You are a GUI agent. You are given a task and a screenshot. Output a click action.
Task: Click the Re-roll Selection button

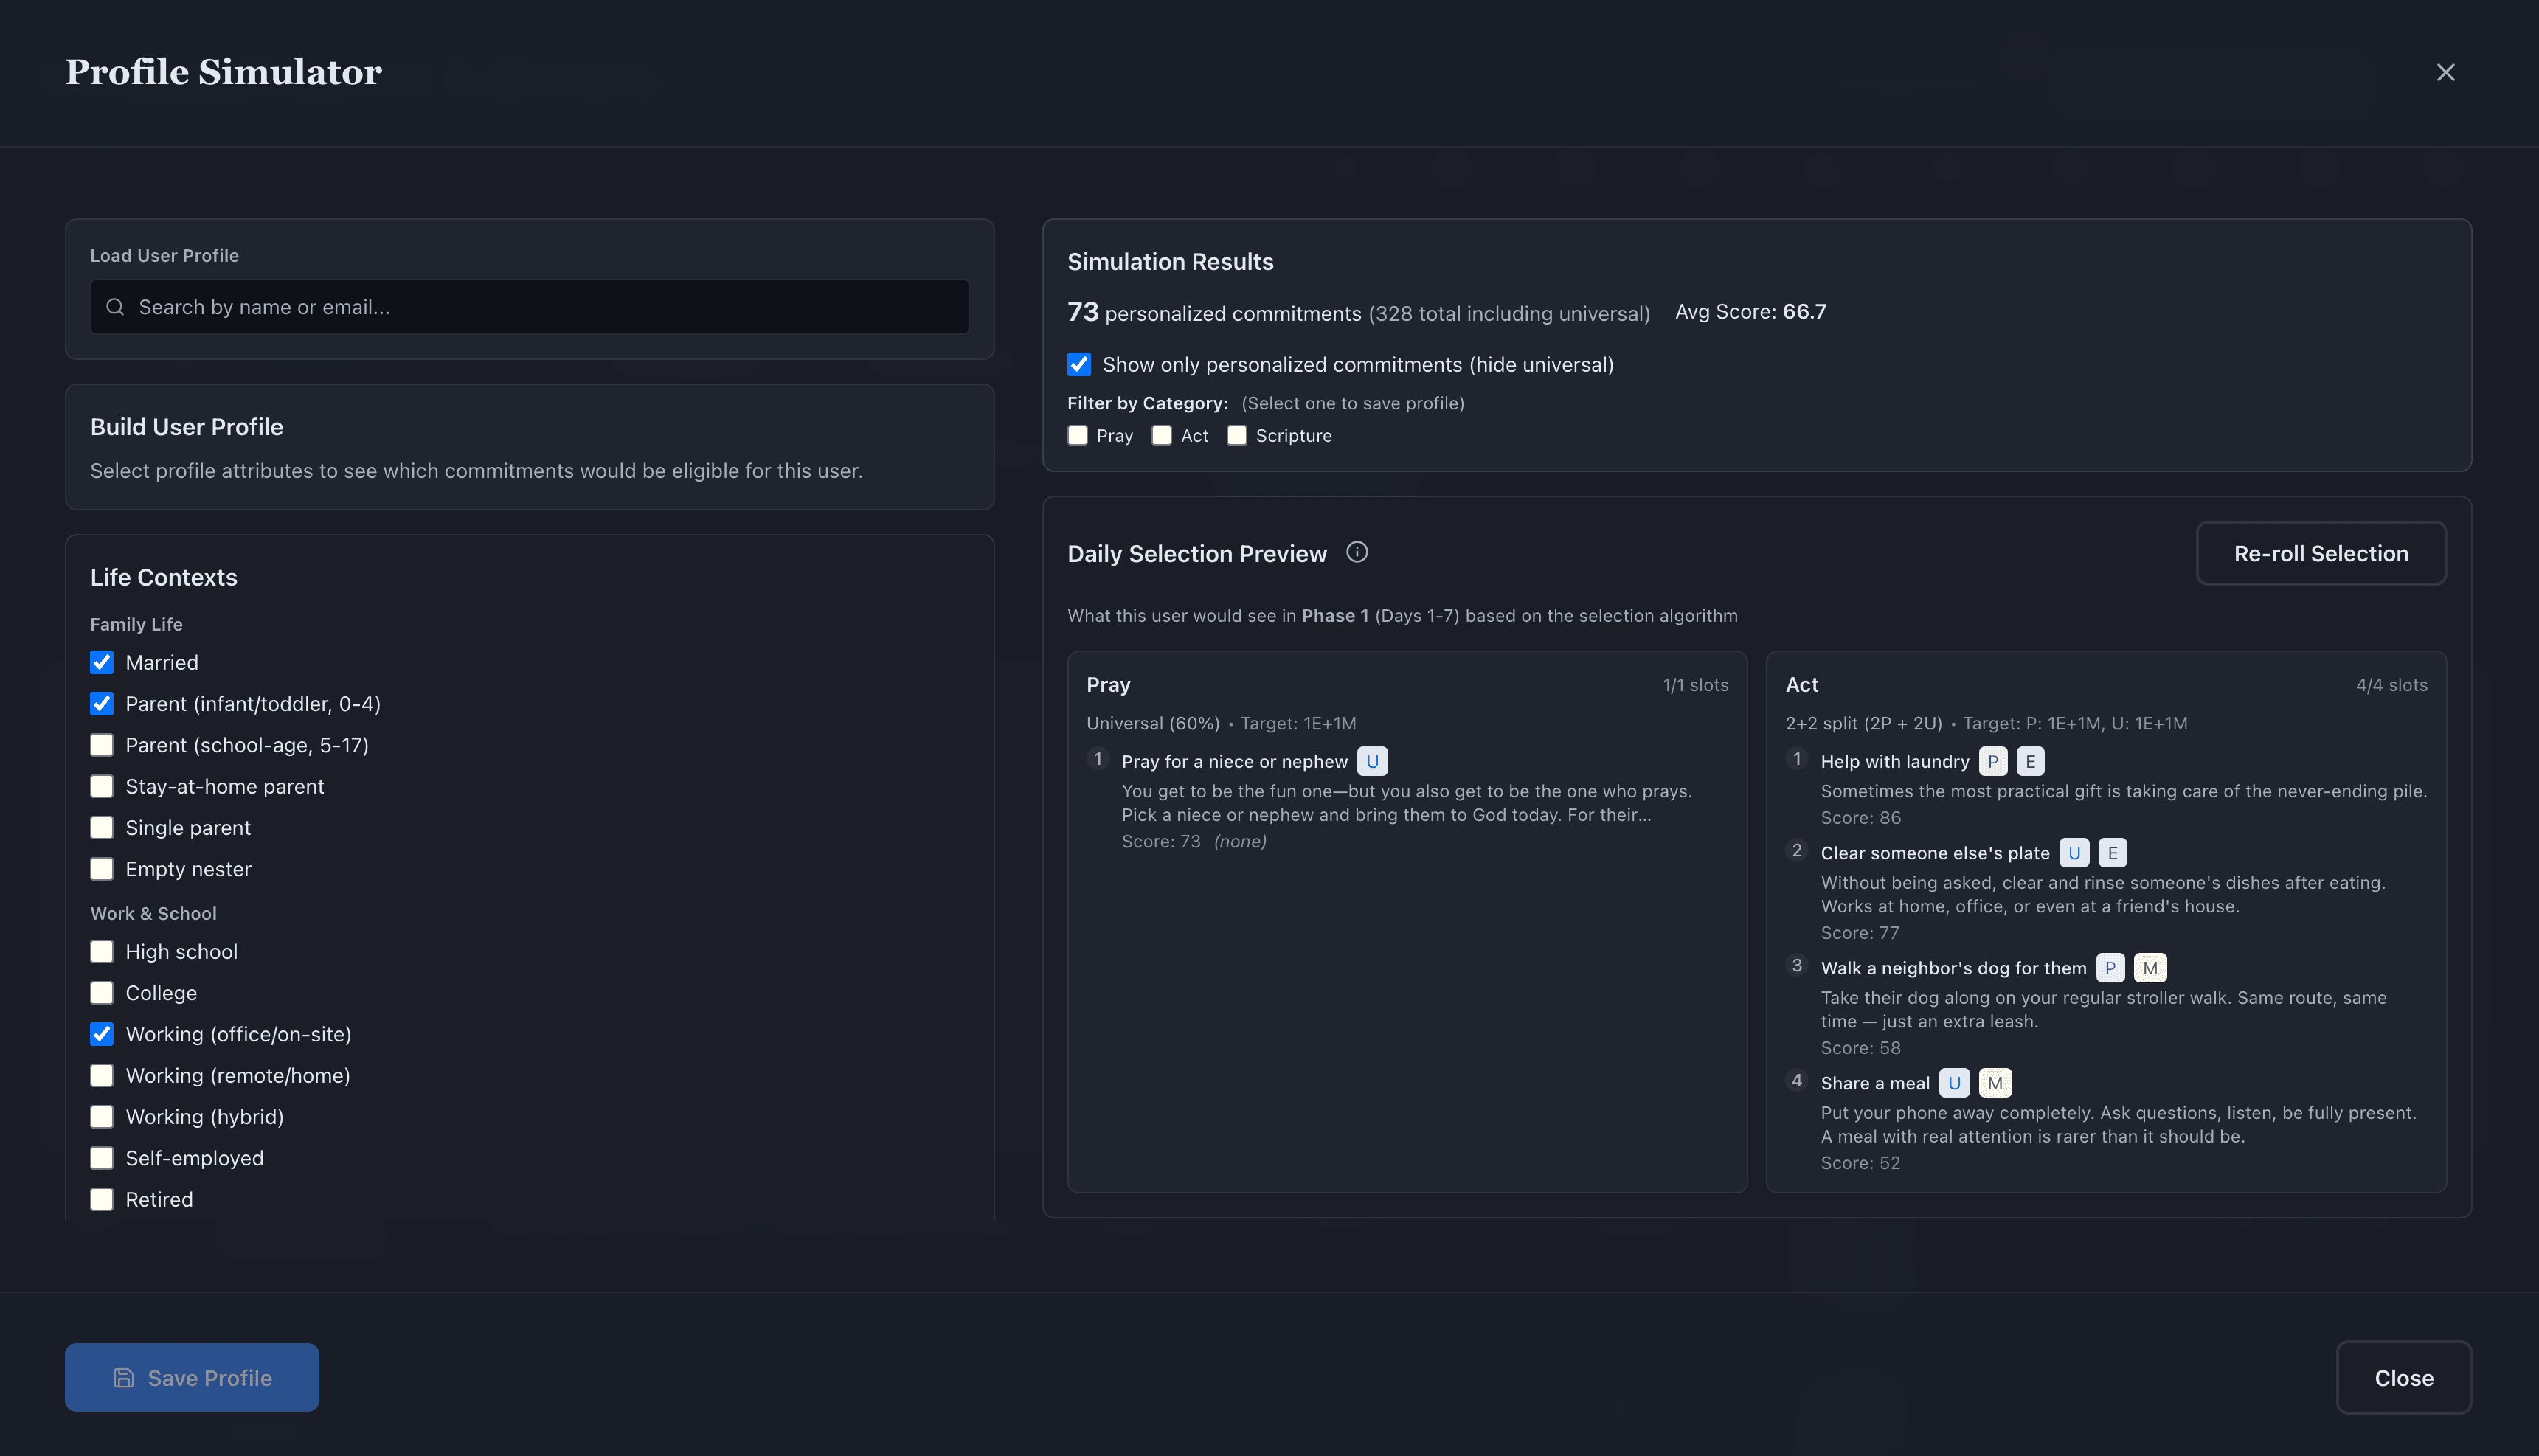click(2320, 553)
